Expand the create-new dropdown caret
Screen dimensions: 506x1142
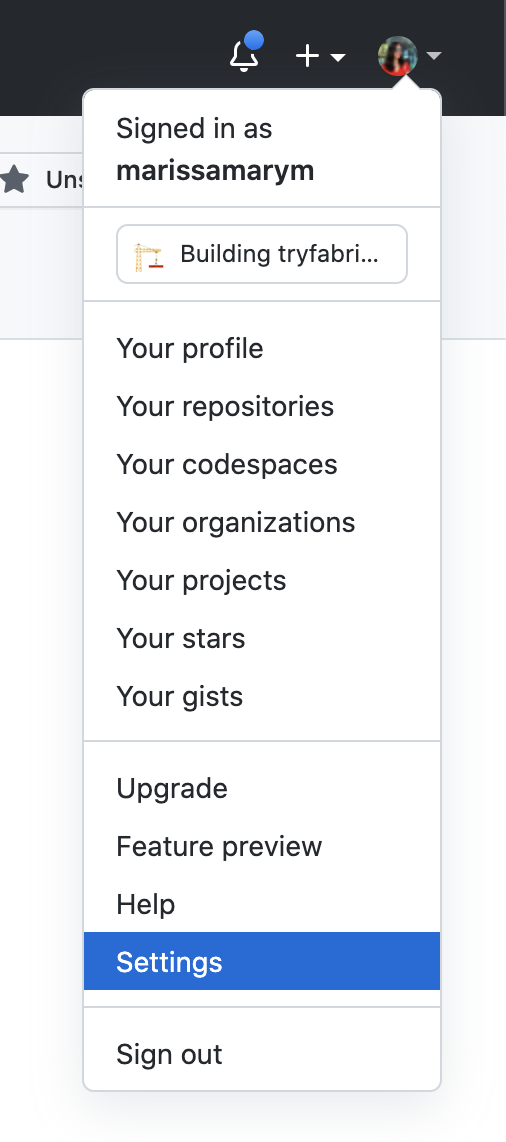[x=338, y=57]
